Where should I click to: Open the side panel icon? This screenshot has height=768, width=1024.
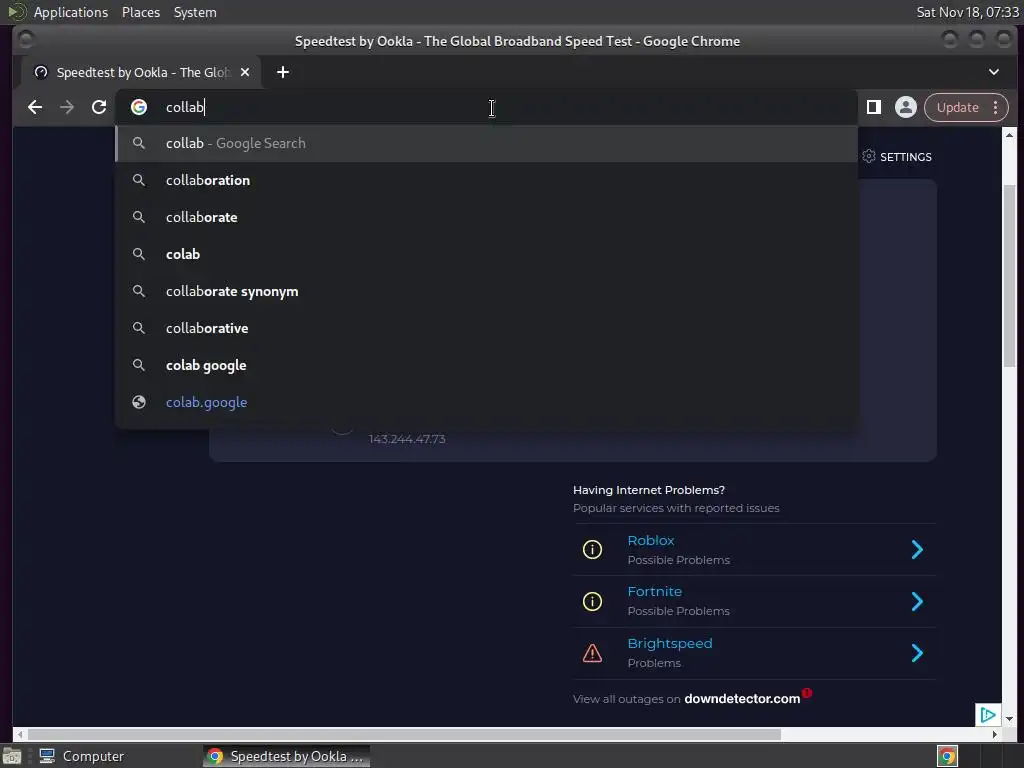874,107
